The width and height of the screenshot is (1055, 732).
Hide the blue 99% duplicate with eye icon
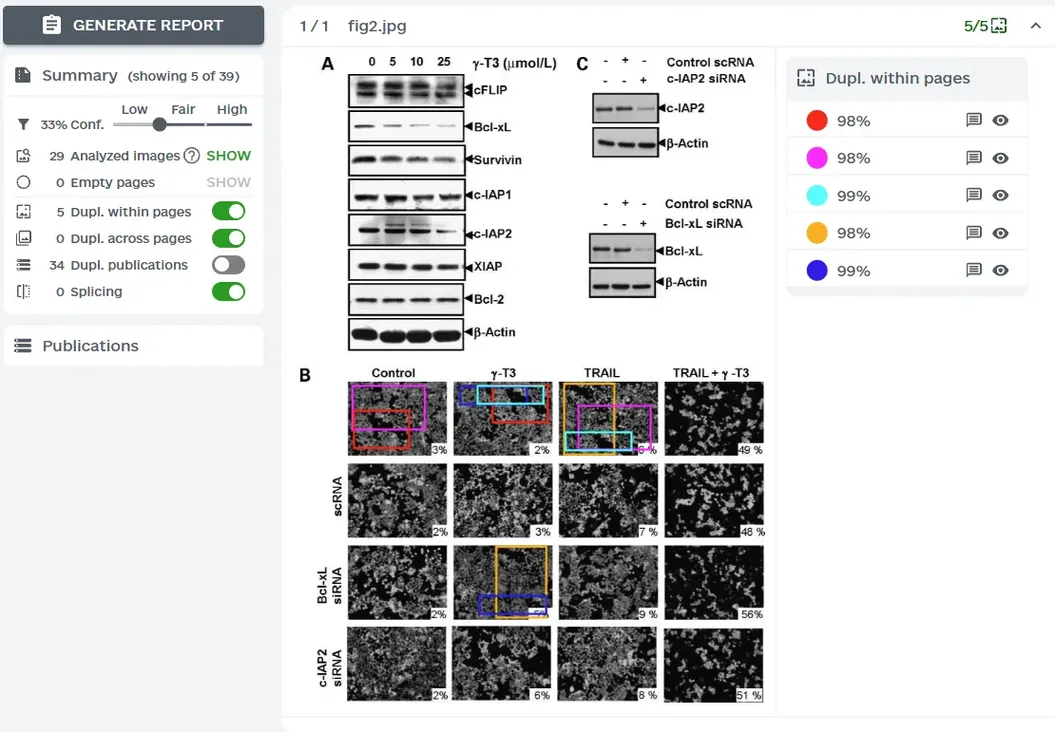(1001, 270)
